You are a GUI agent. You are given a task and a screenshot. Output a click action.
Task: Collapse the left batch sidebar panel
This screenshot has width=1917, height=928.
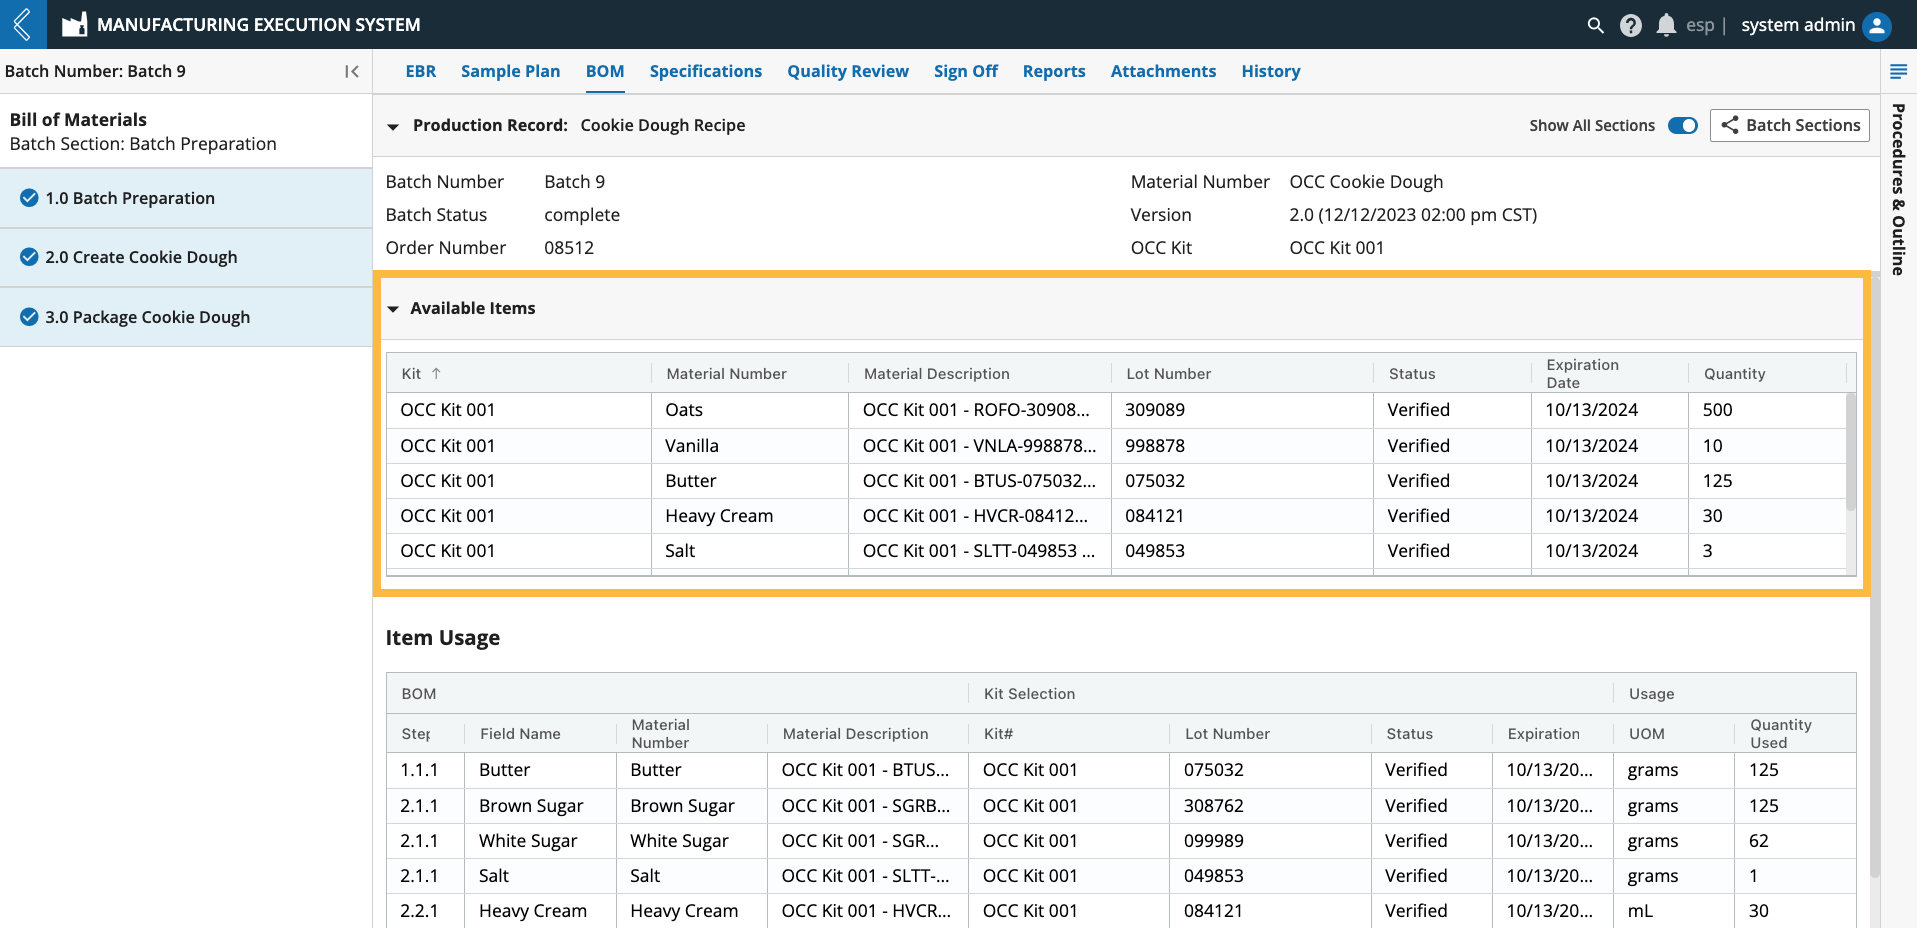(352, 71)
